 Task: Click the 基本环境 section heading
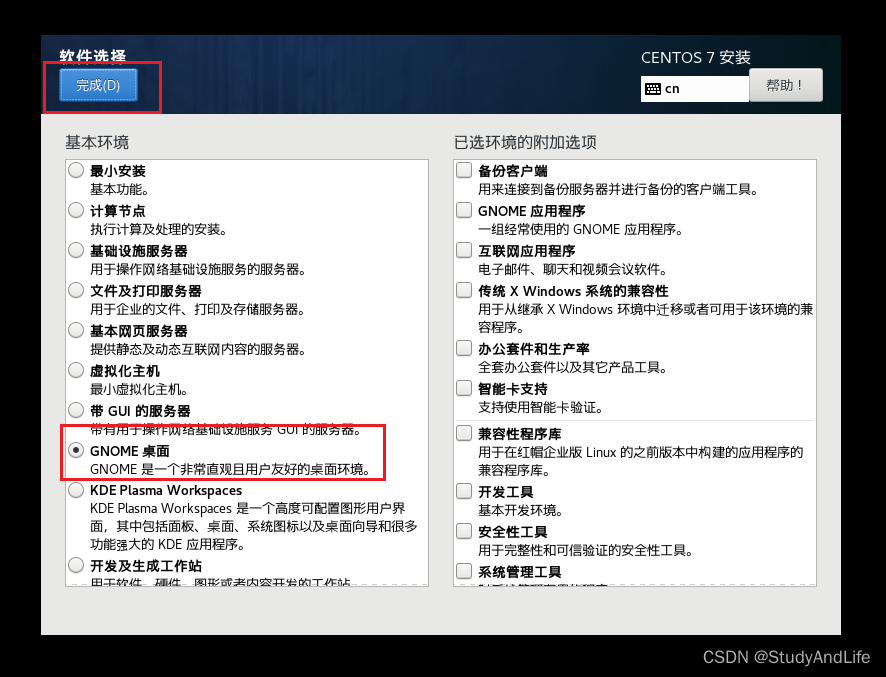(x=97, y=142)
